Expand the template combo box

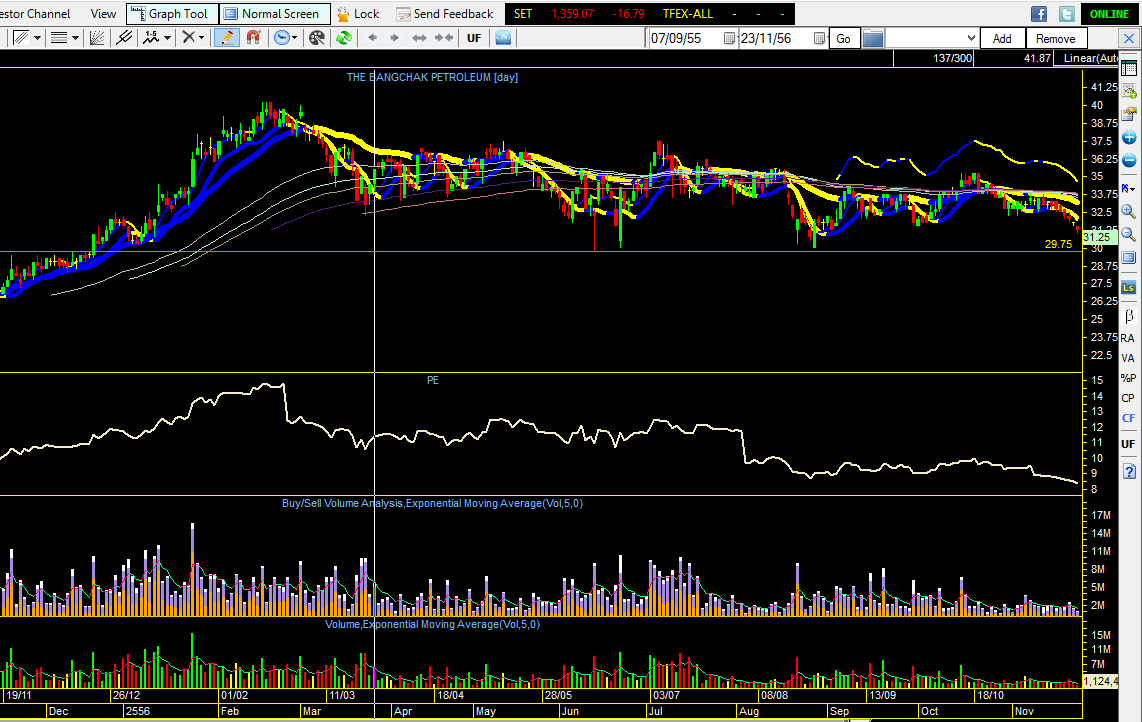tap(971, 39)
